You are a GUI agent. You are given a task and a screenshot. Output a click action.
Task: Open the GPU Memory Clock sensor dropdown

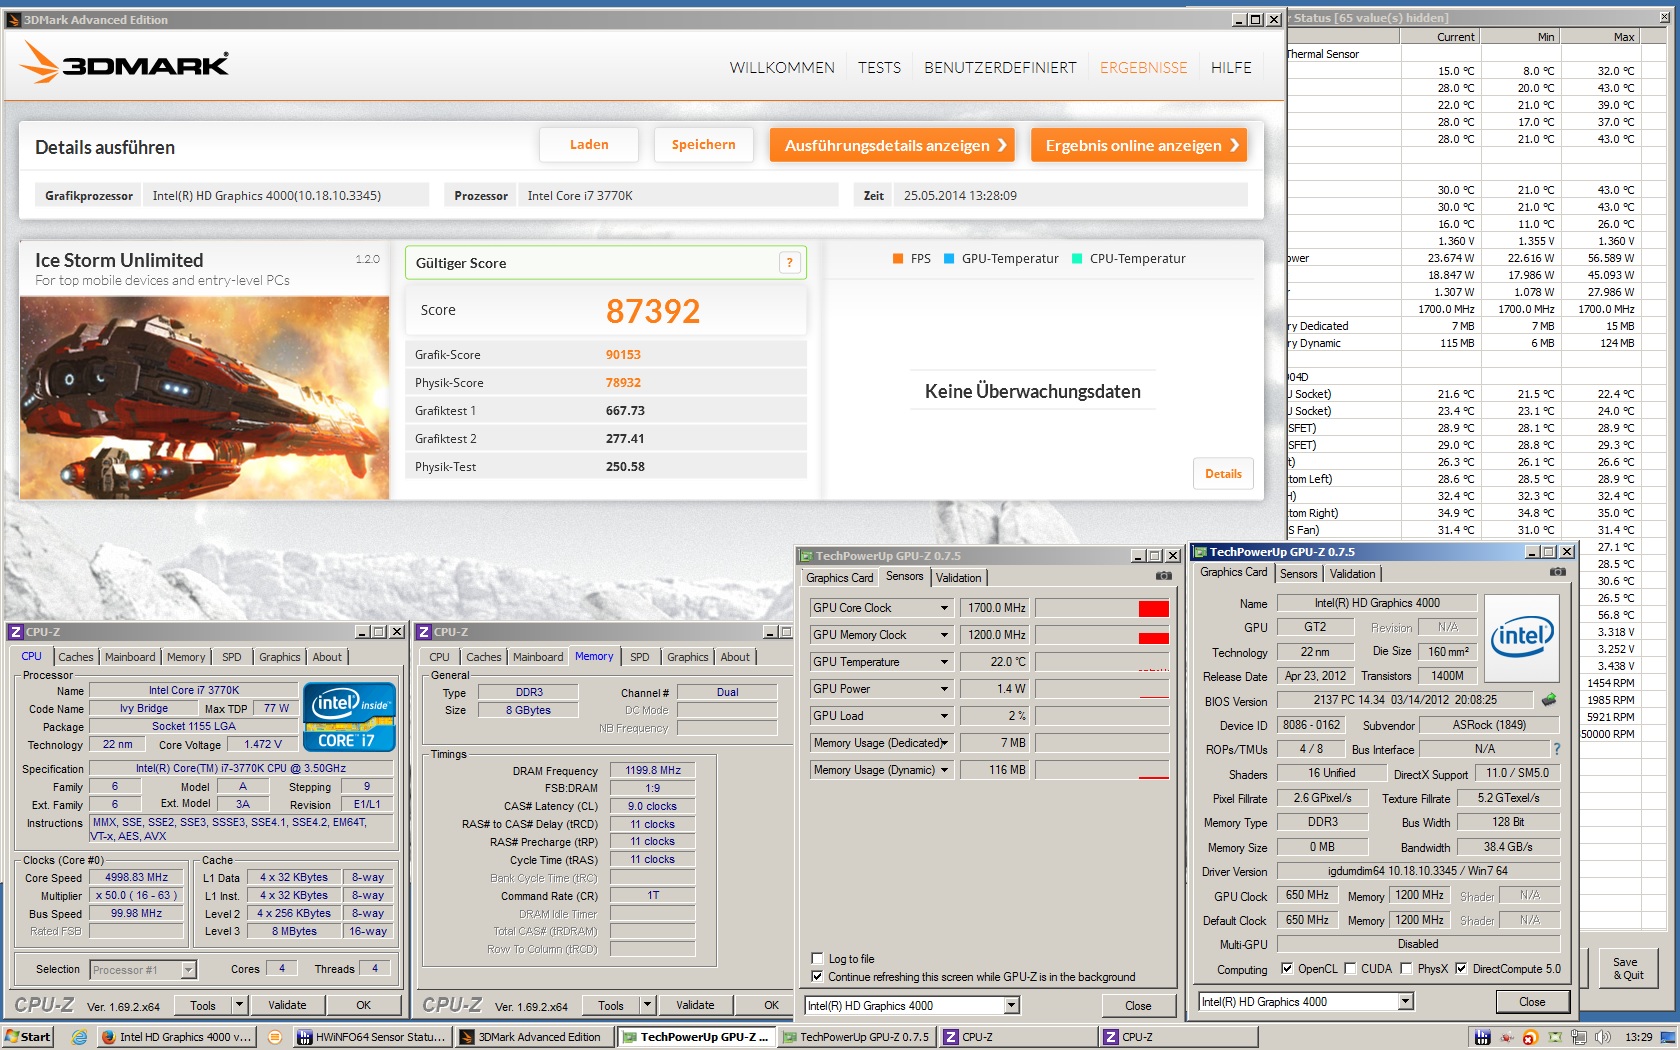tap(944, 635)
